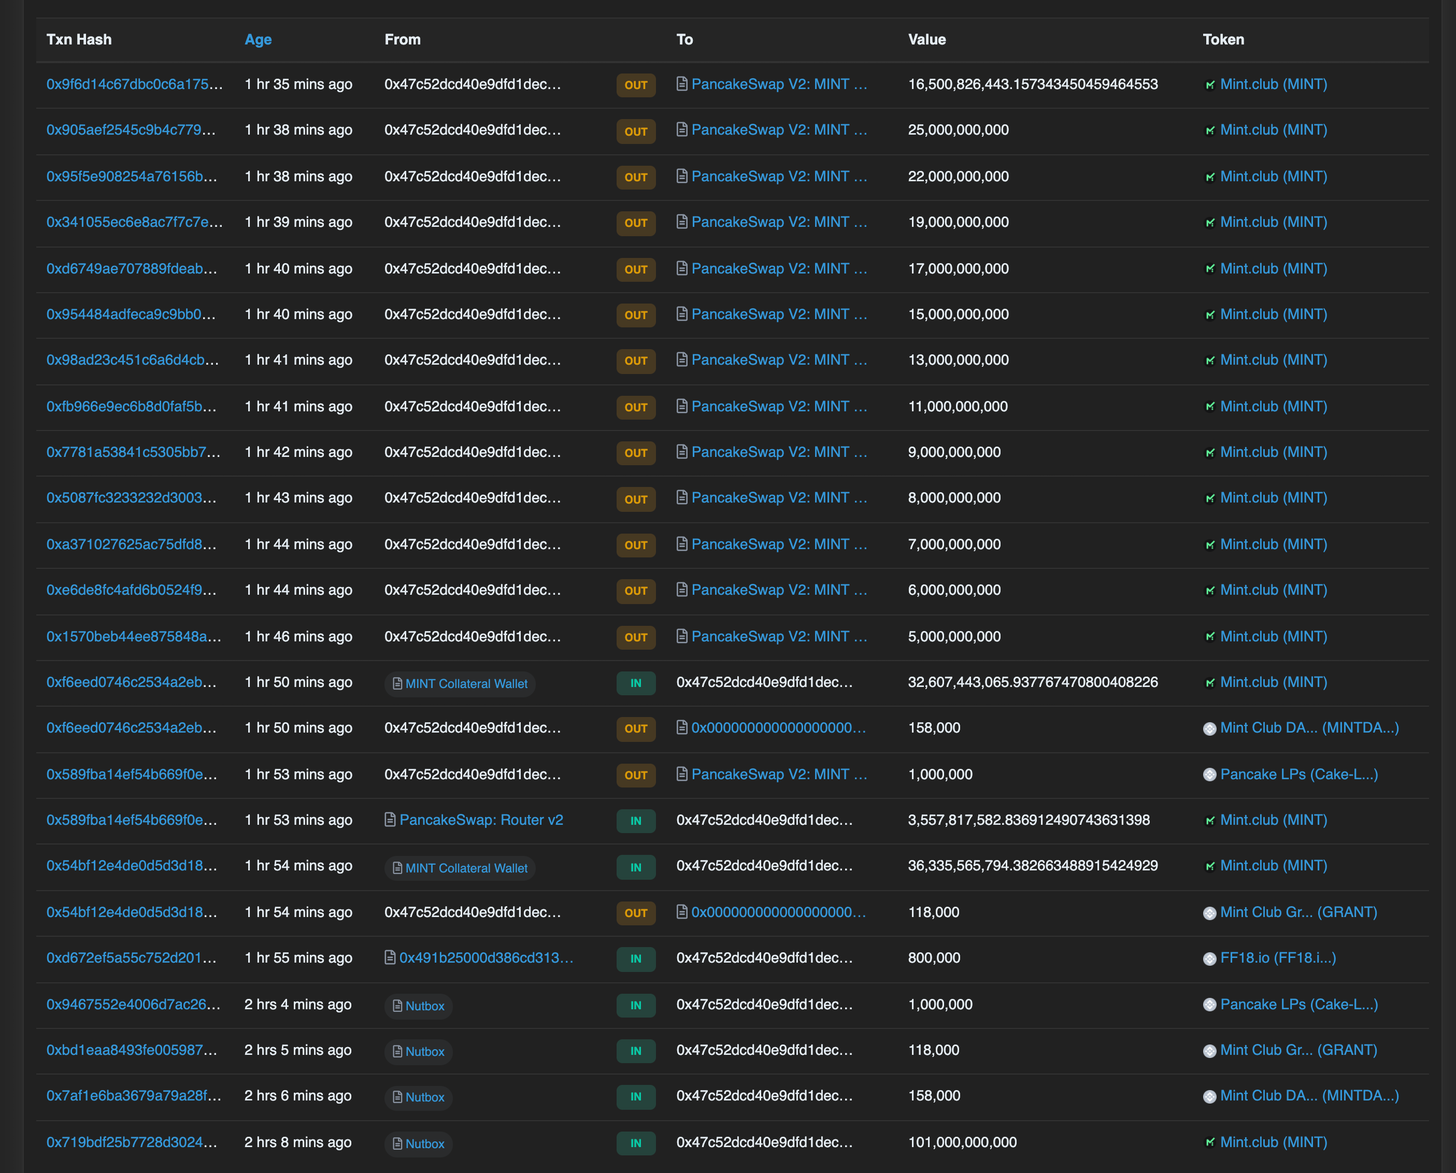1456x1173 pixels.
Task: Open PancakeSwap V2: MINT recipient in the 16,500,826,443 row
Action: pyautogui.click(x=780, y=84)
